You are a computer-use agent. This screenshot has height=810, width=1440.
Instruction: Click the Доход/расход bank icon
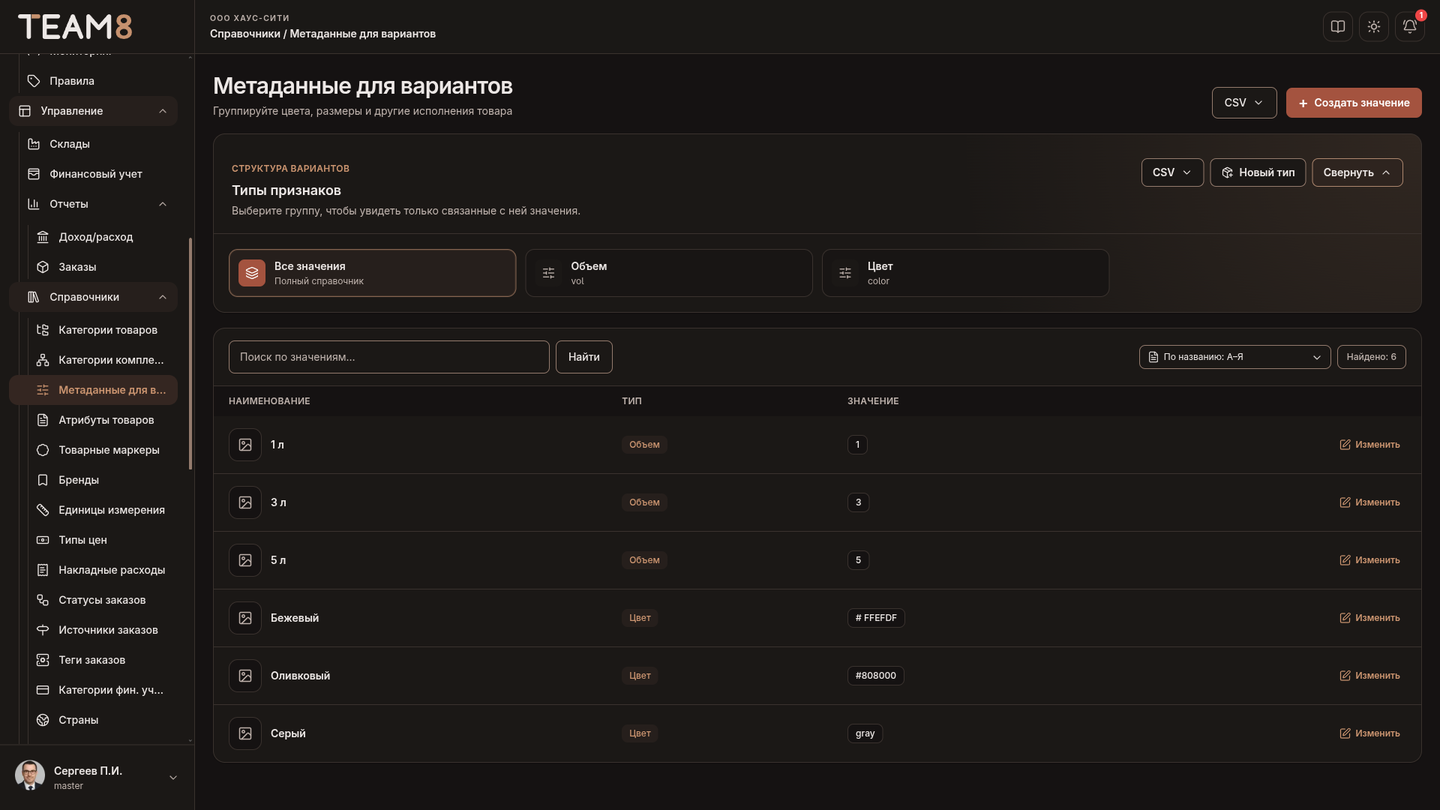pos(43,237)
